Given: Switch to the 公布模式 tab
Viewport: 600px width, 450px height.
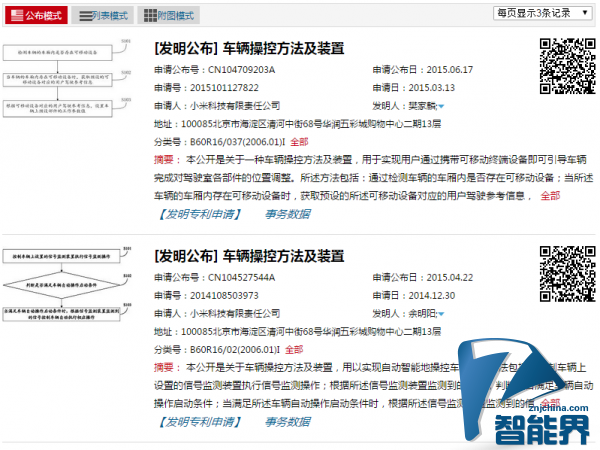Looking at the screenshot, I should [x=36, y=16].
